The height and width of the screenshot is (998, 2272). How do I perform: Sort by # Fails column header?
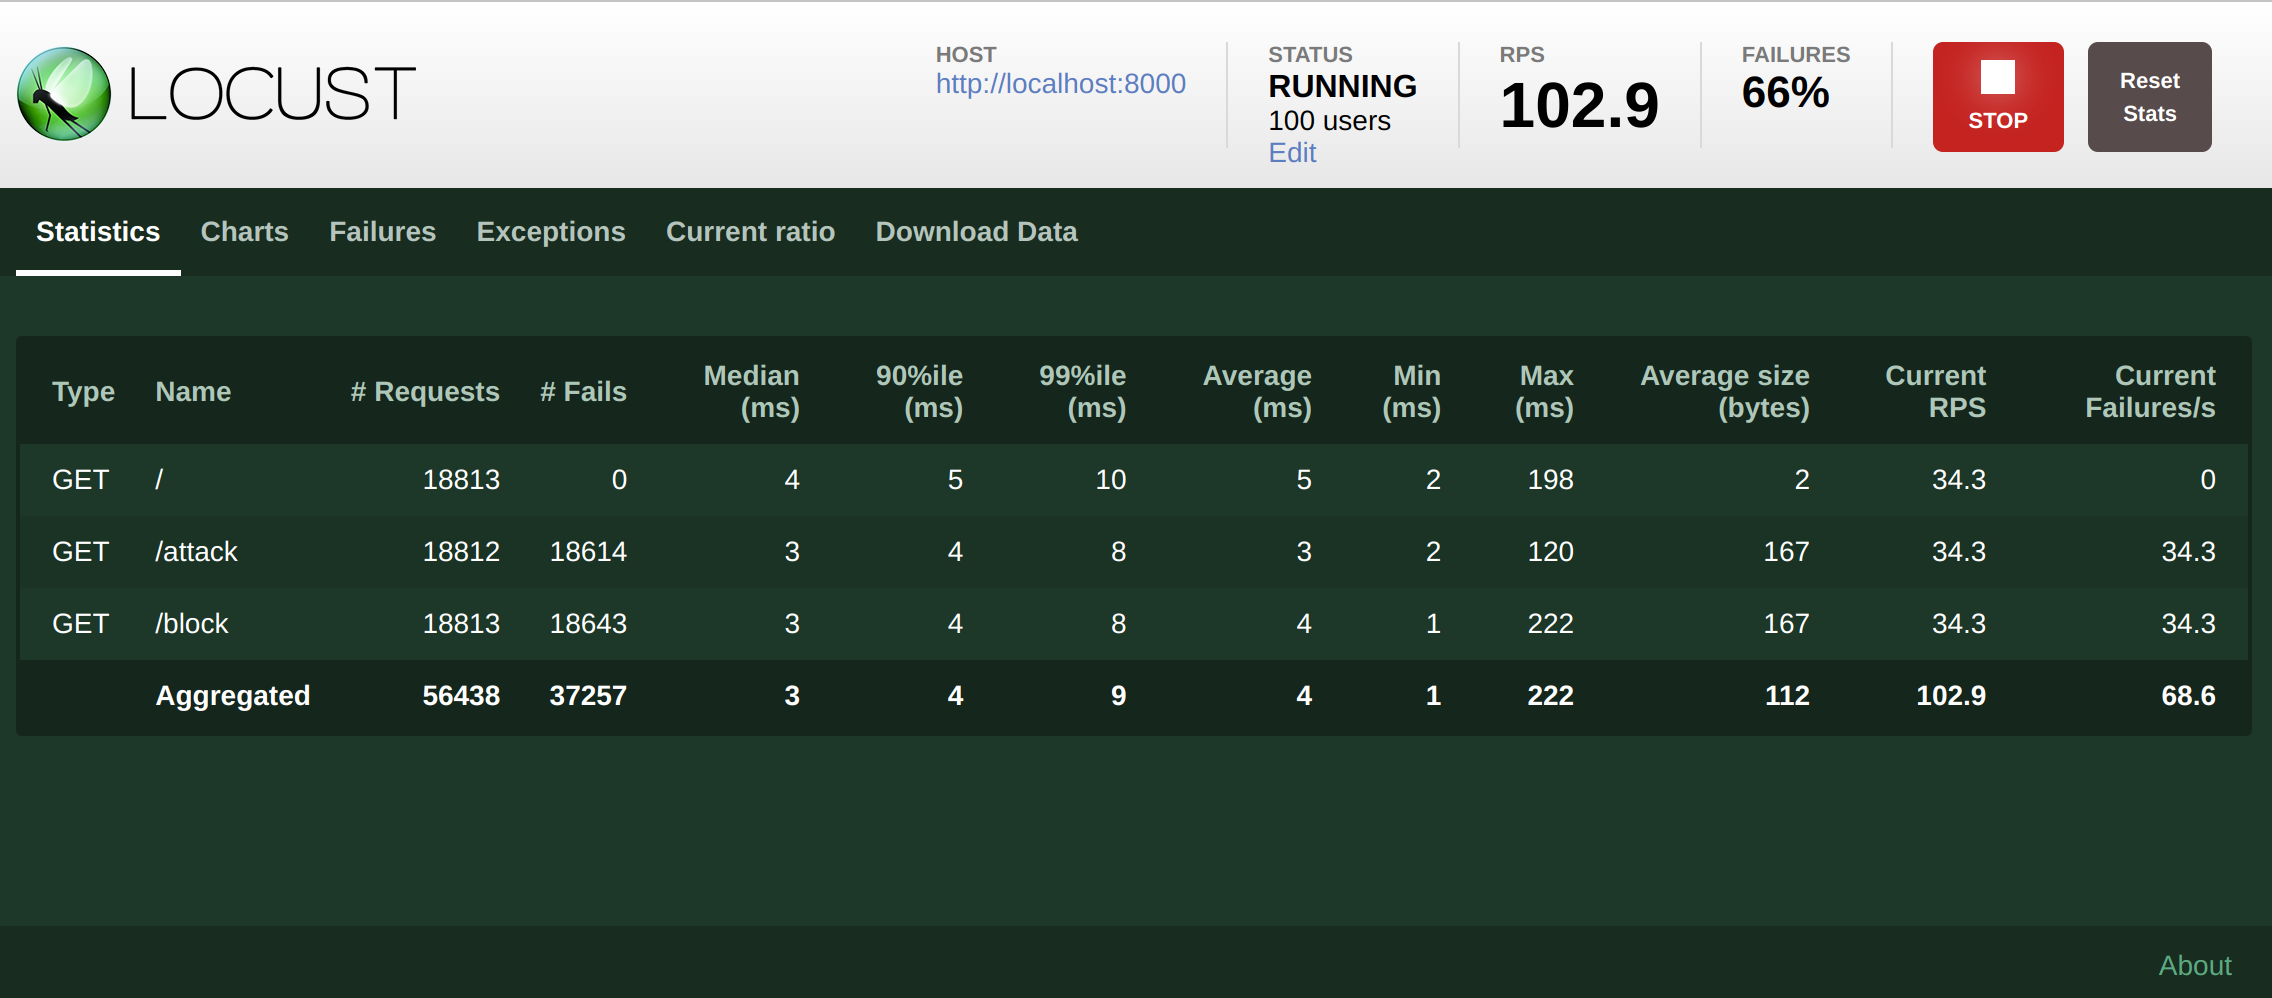(583, 392)
